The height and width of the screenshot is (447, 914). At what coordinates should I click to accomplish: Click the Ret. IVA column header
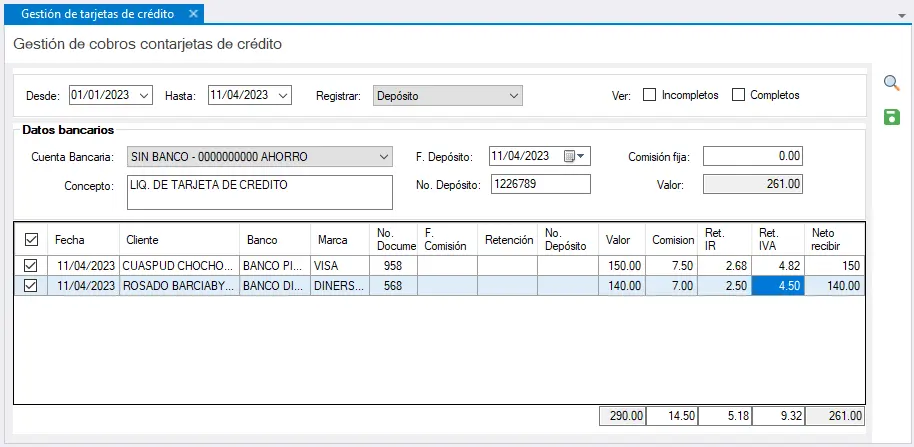point(778,240)
